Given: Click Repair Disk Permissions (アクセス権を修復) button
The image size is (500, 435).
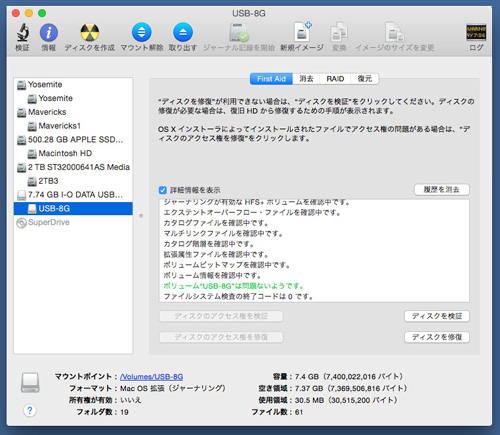Looking at the screenshot, I should pos(221,337).
